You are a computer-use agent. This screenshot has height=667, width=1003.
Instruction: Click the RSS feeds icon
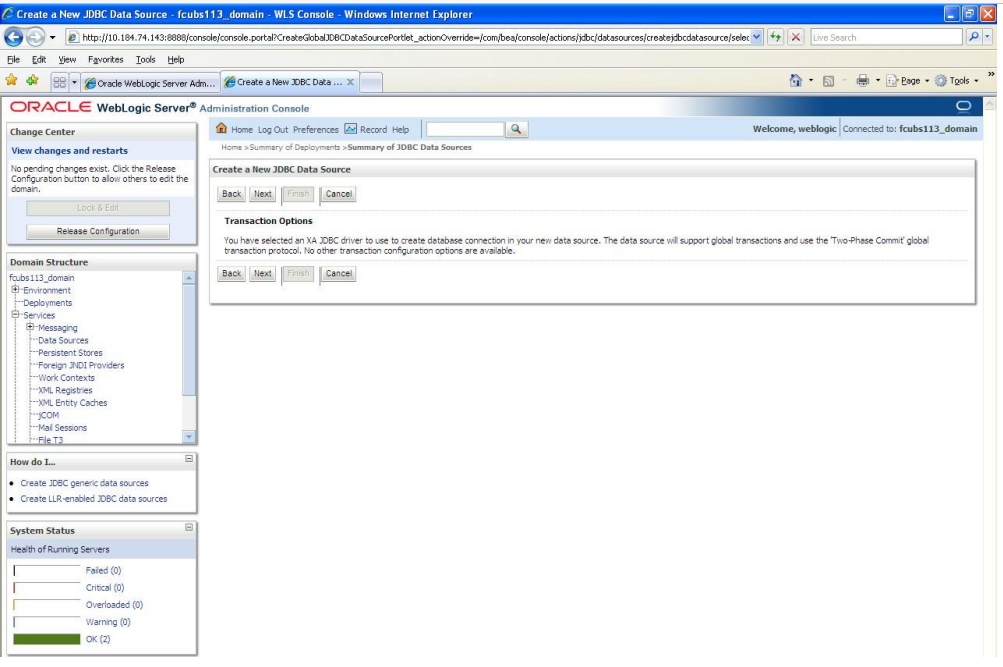[828, 81]
